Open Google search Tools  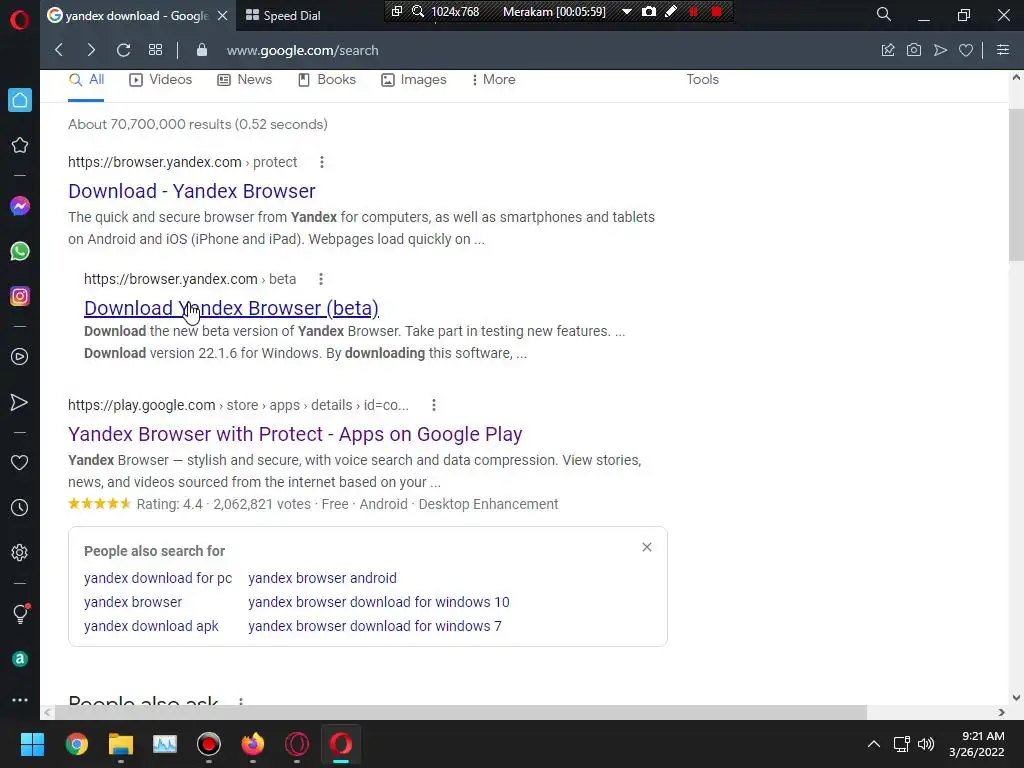702,80
